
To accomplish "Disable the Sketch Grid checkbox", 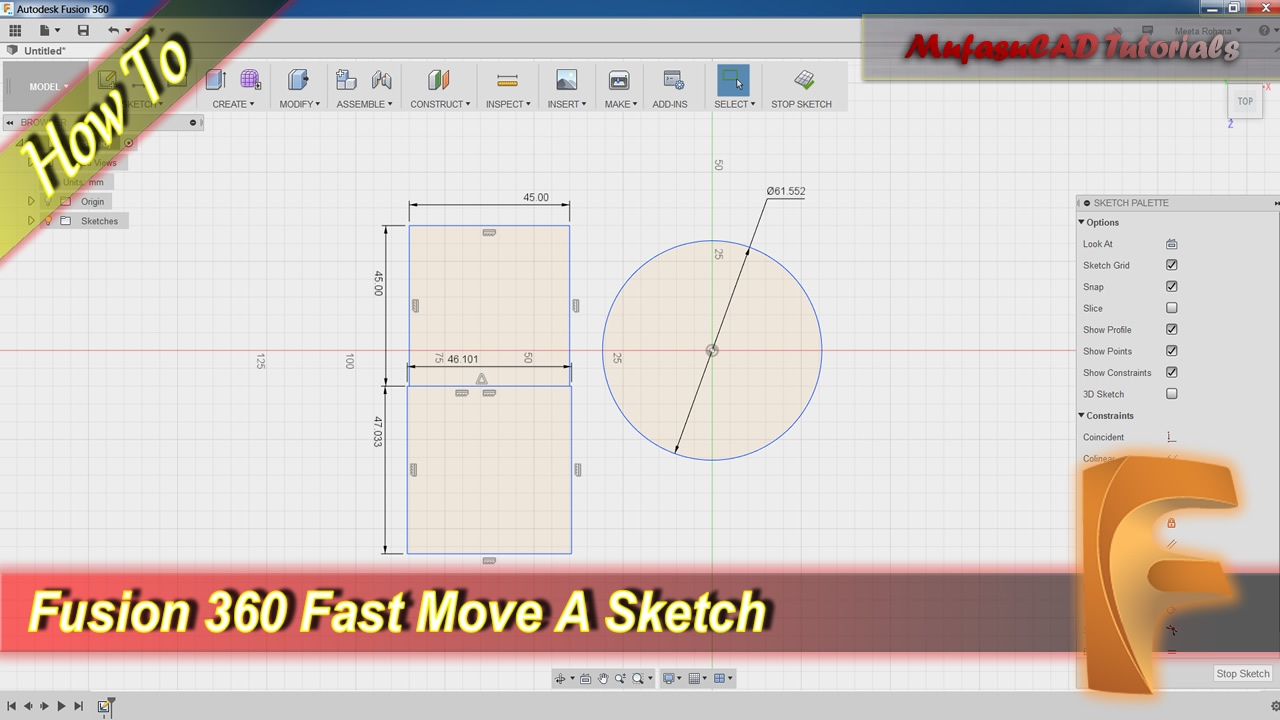I will point(1171,265).
